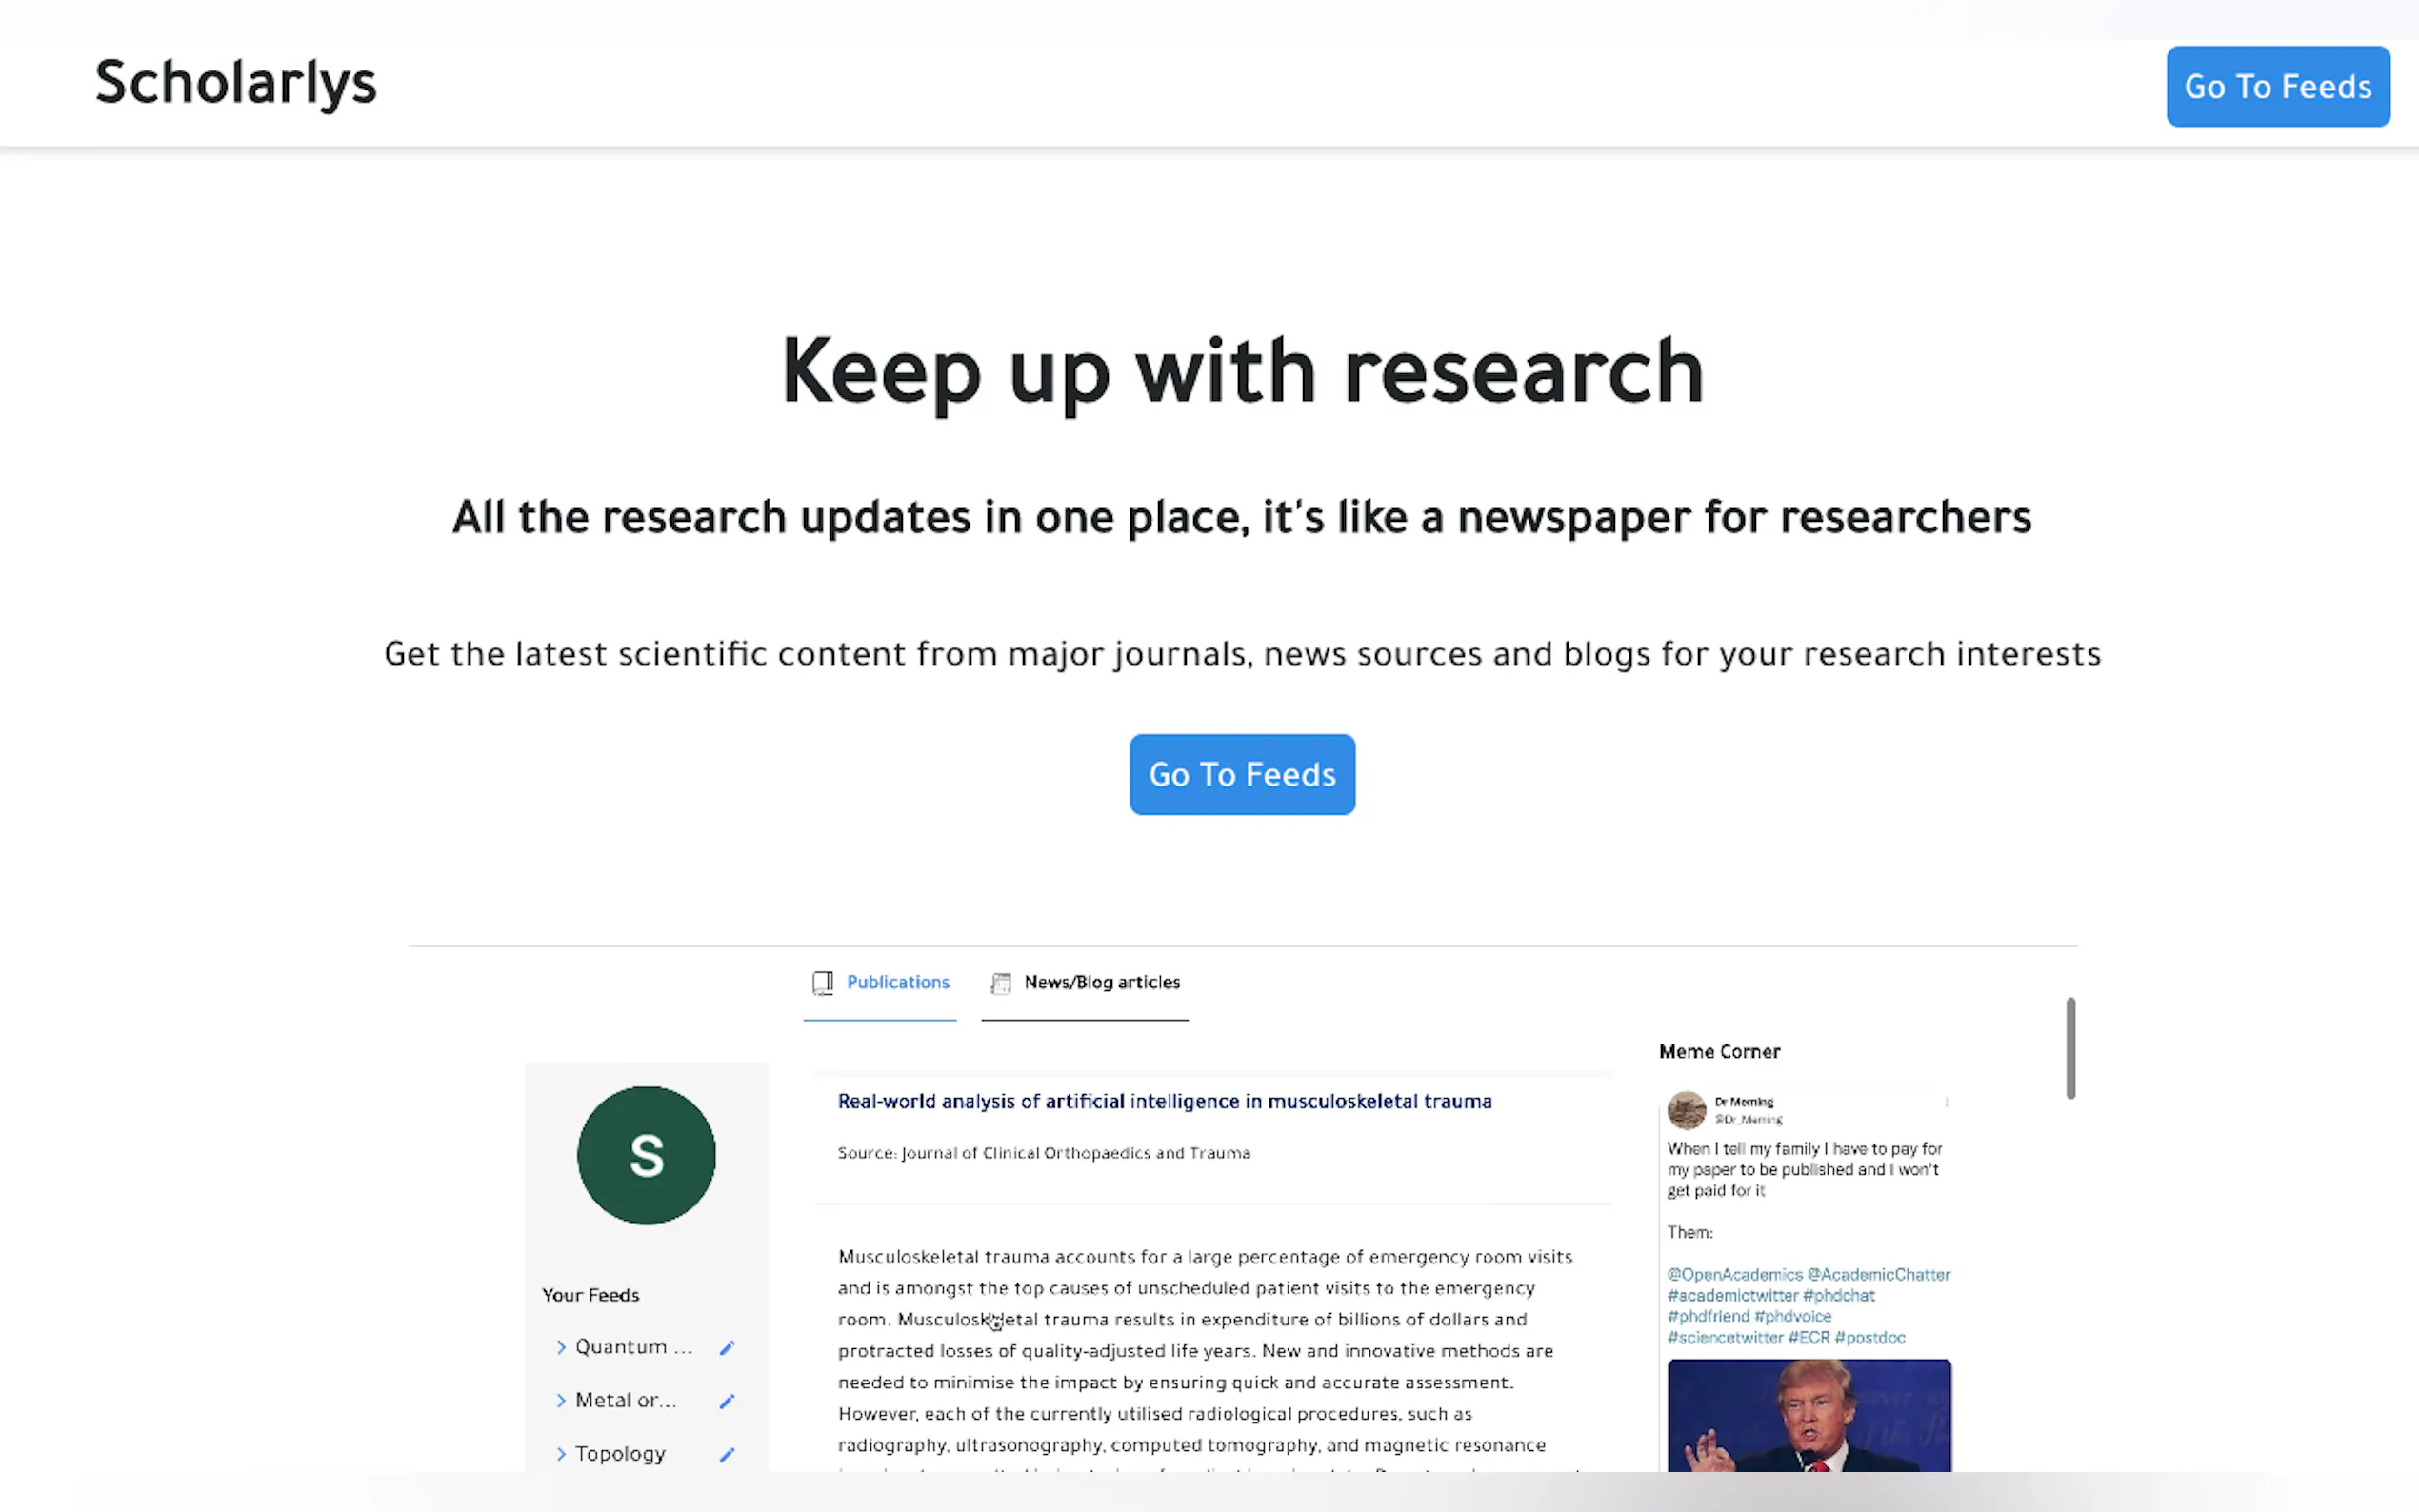The image size is (2419, 1512).
Task: Click the Scholarlys logo text
Action: pos(236,83)
